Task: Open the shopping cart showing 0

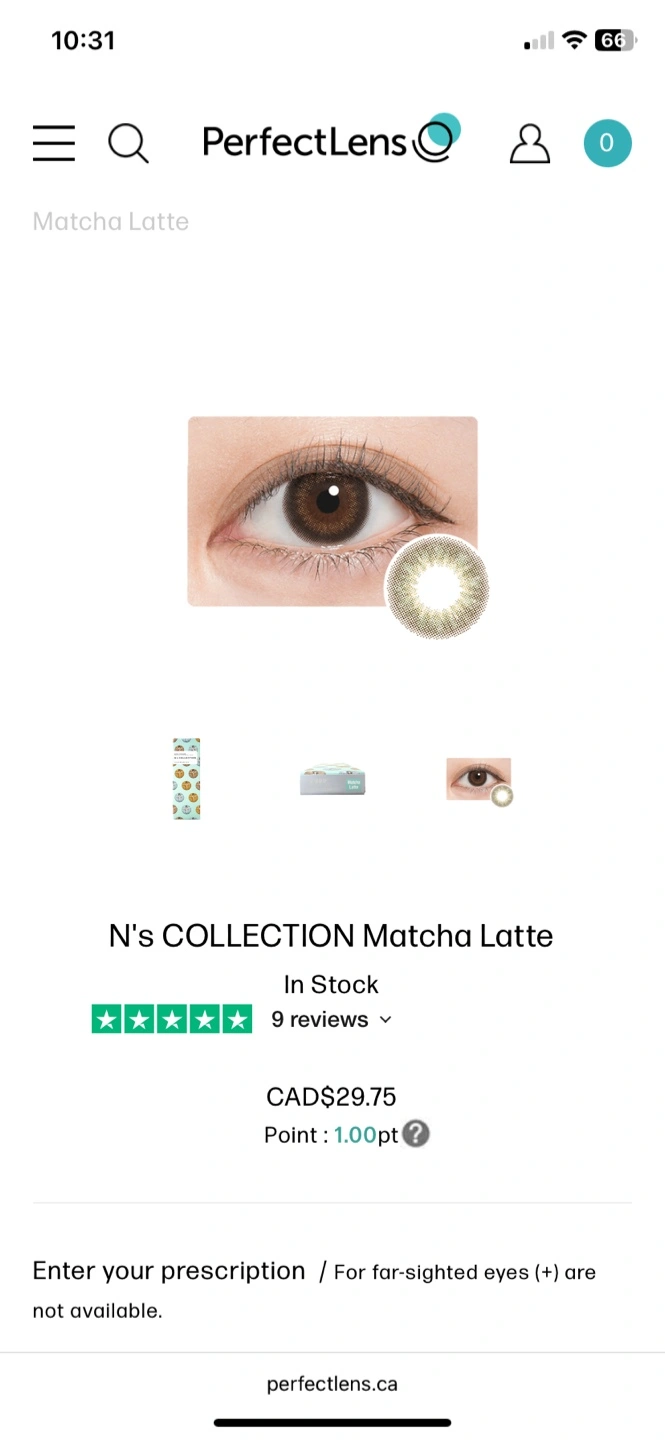Action: tap(607, 143)
